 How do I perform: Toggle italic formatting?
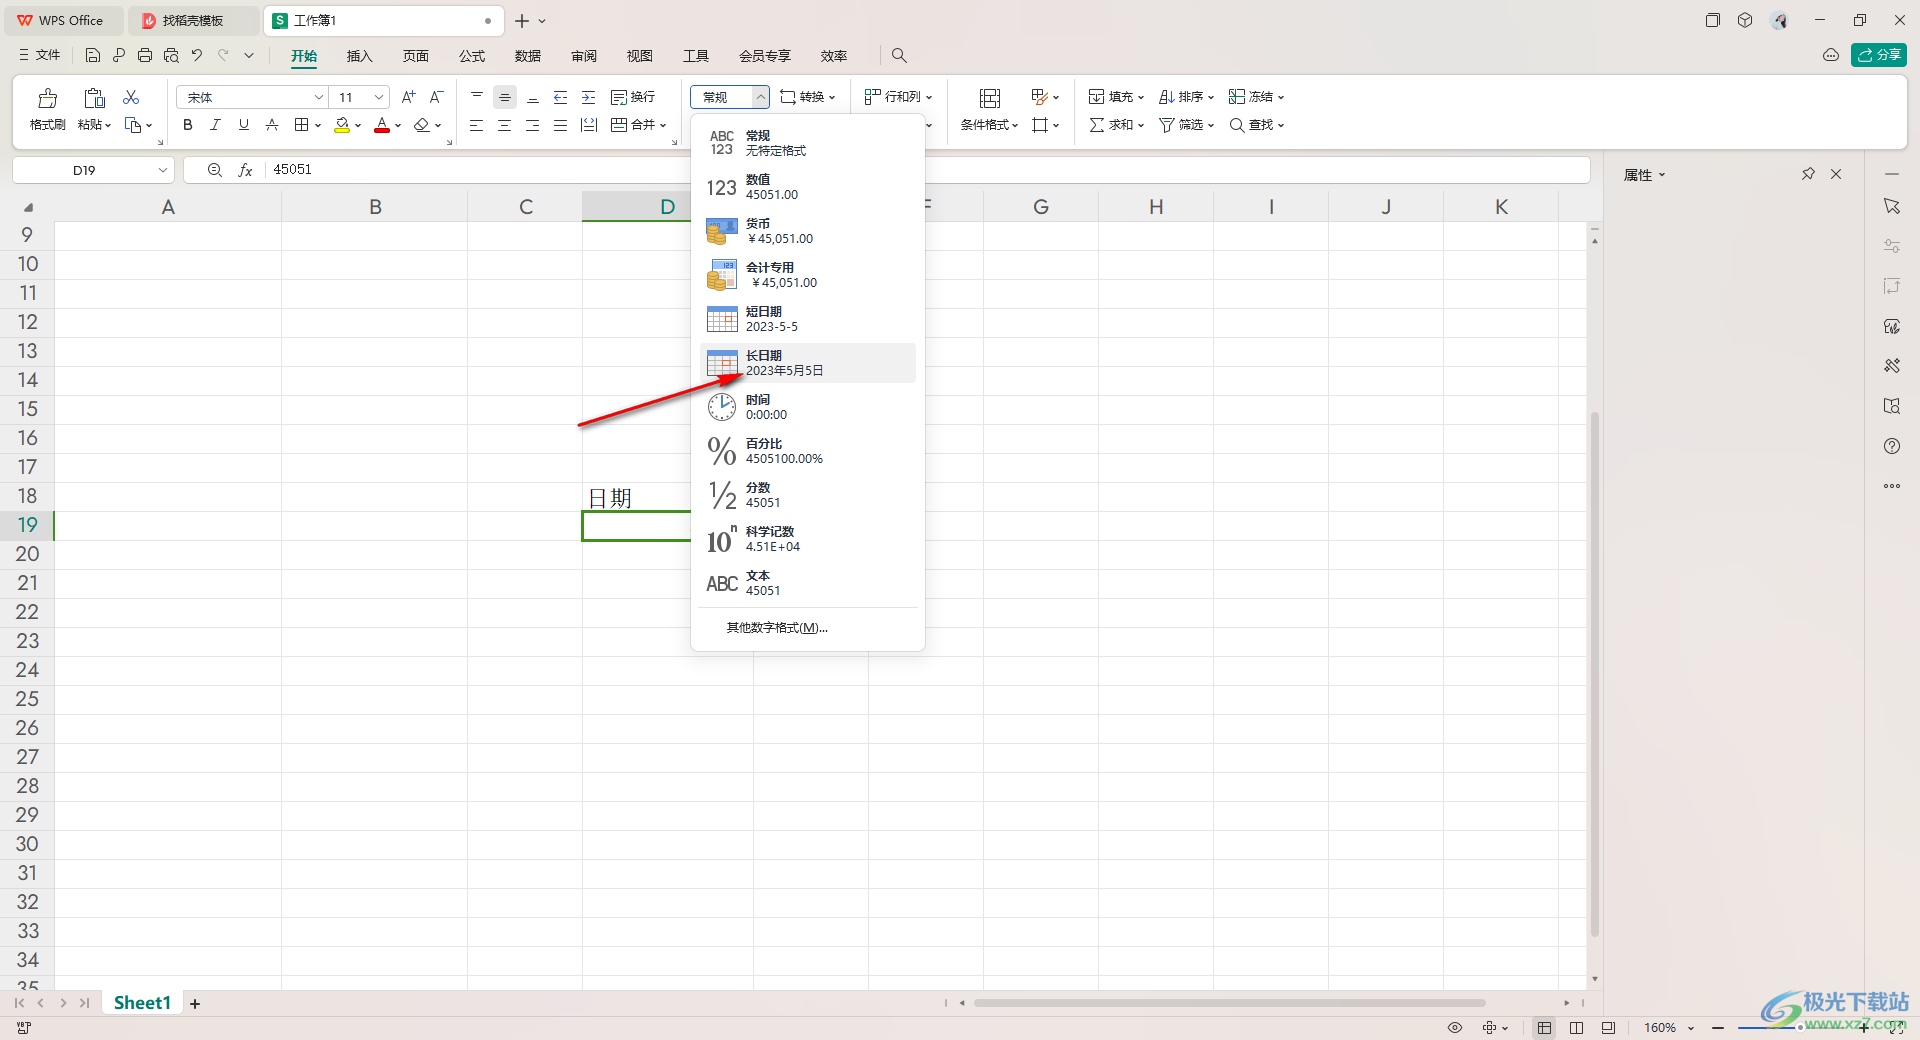coord(215,125)
